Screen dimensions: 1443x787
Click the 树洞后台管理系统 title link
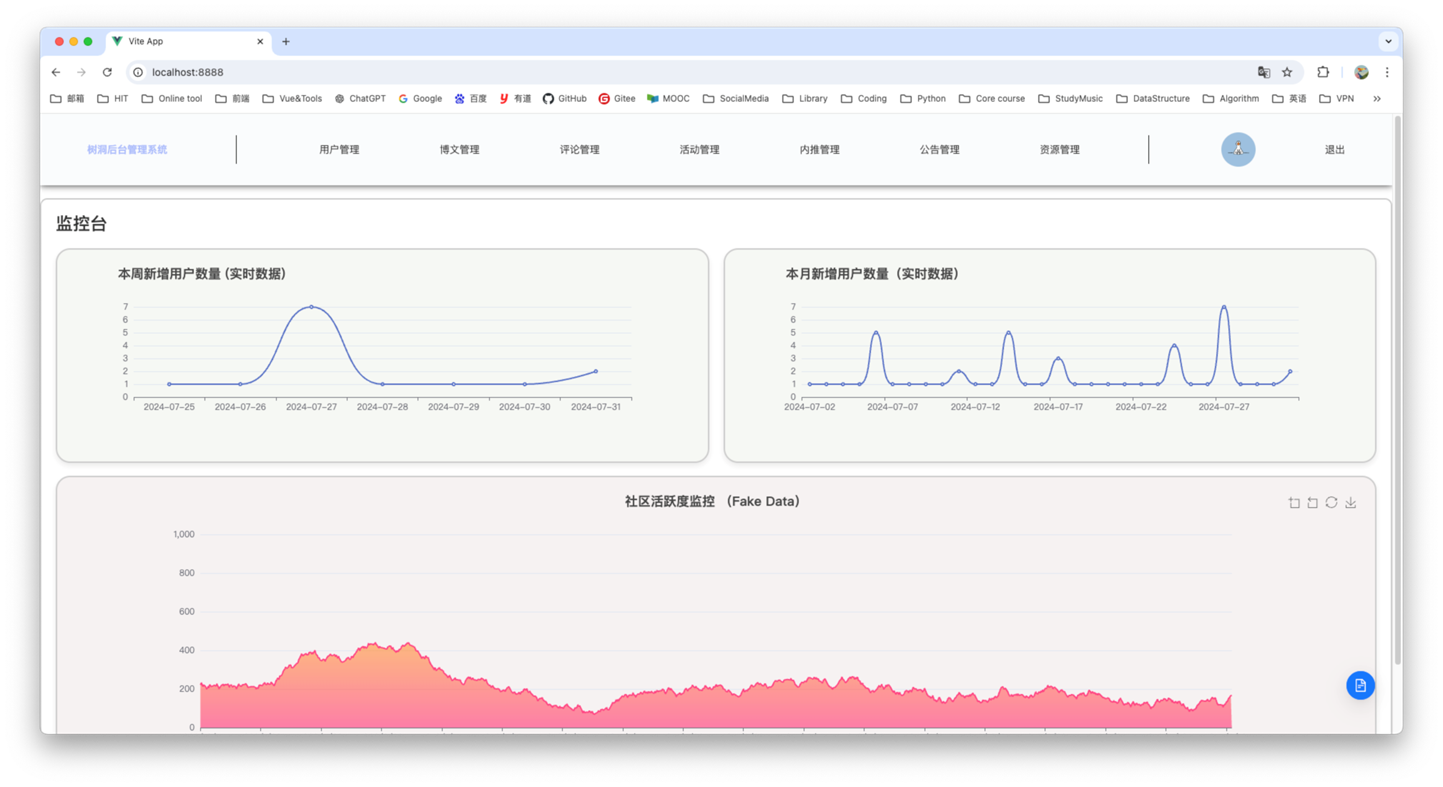tap(127, 150)
